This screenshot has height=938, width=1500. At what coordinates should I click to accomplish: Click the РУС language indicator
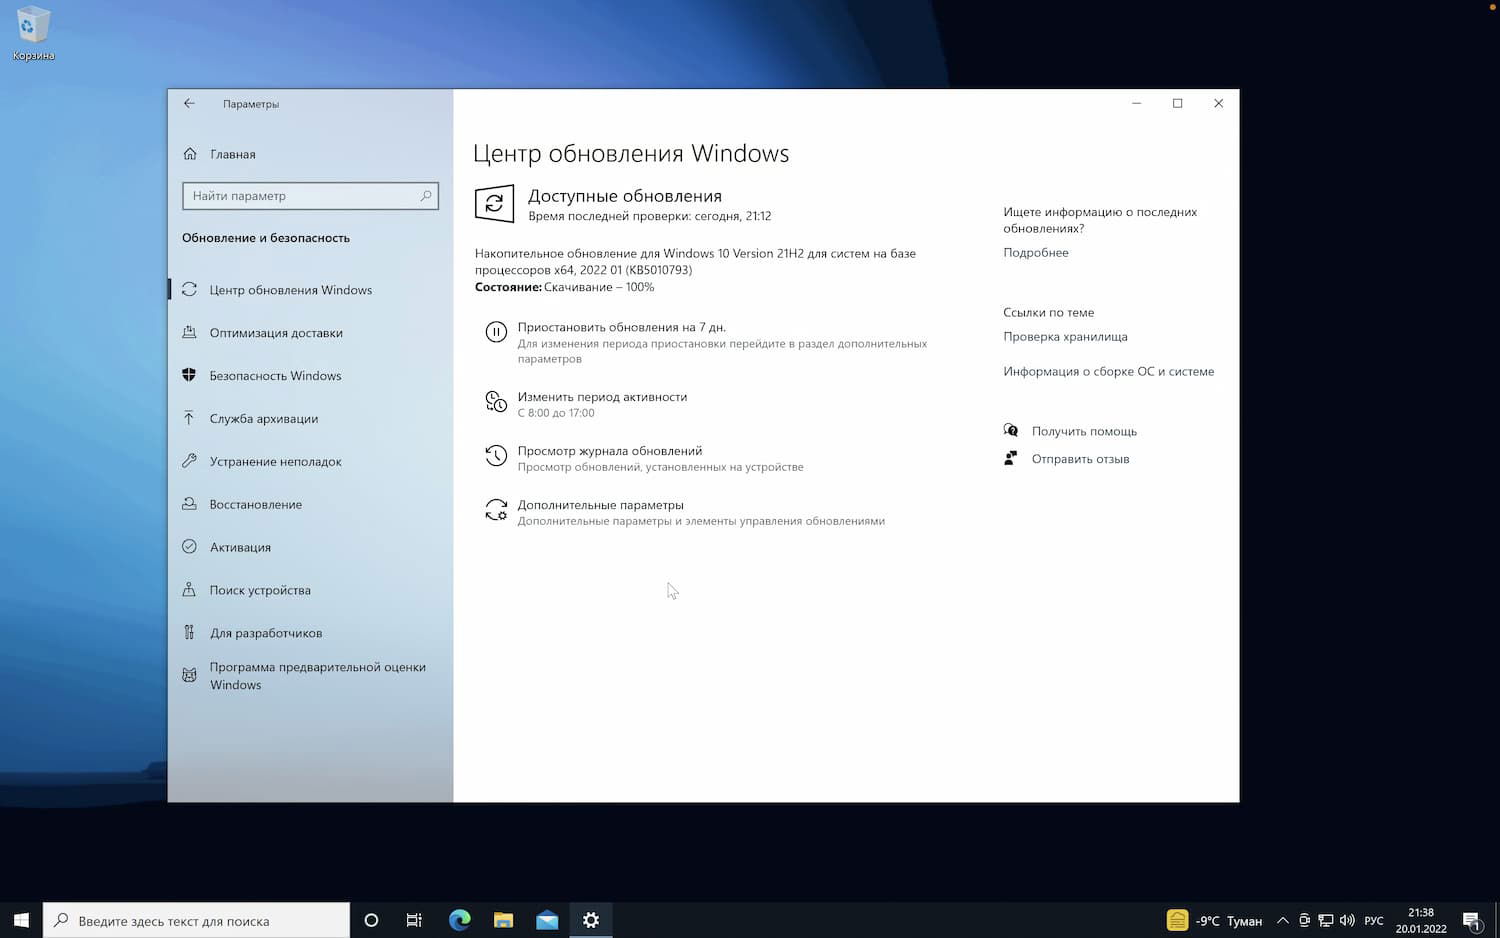pyautogui.click(x=1374, y=921)
